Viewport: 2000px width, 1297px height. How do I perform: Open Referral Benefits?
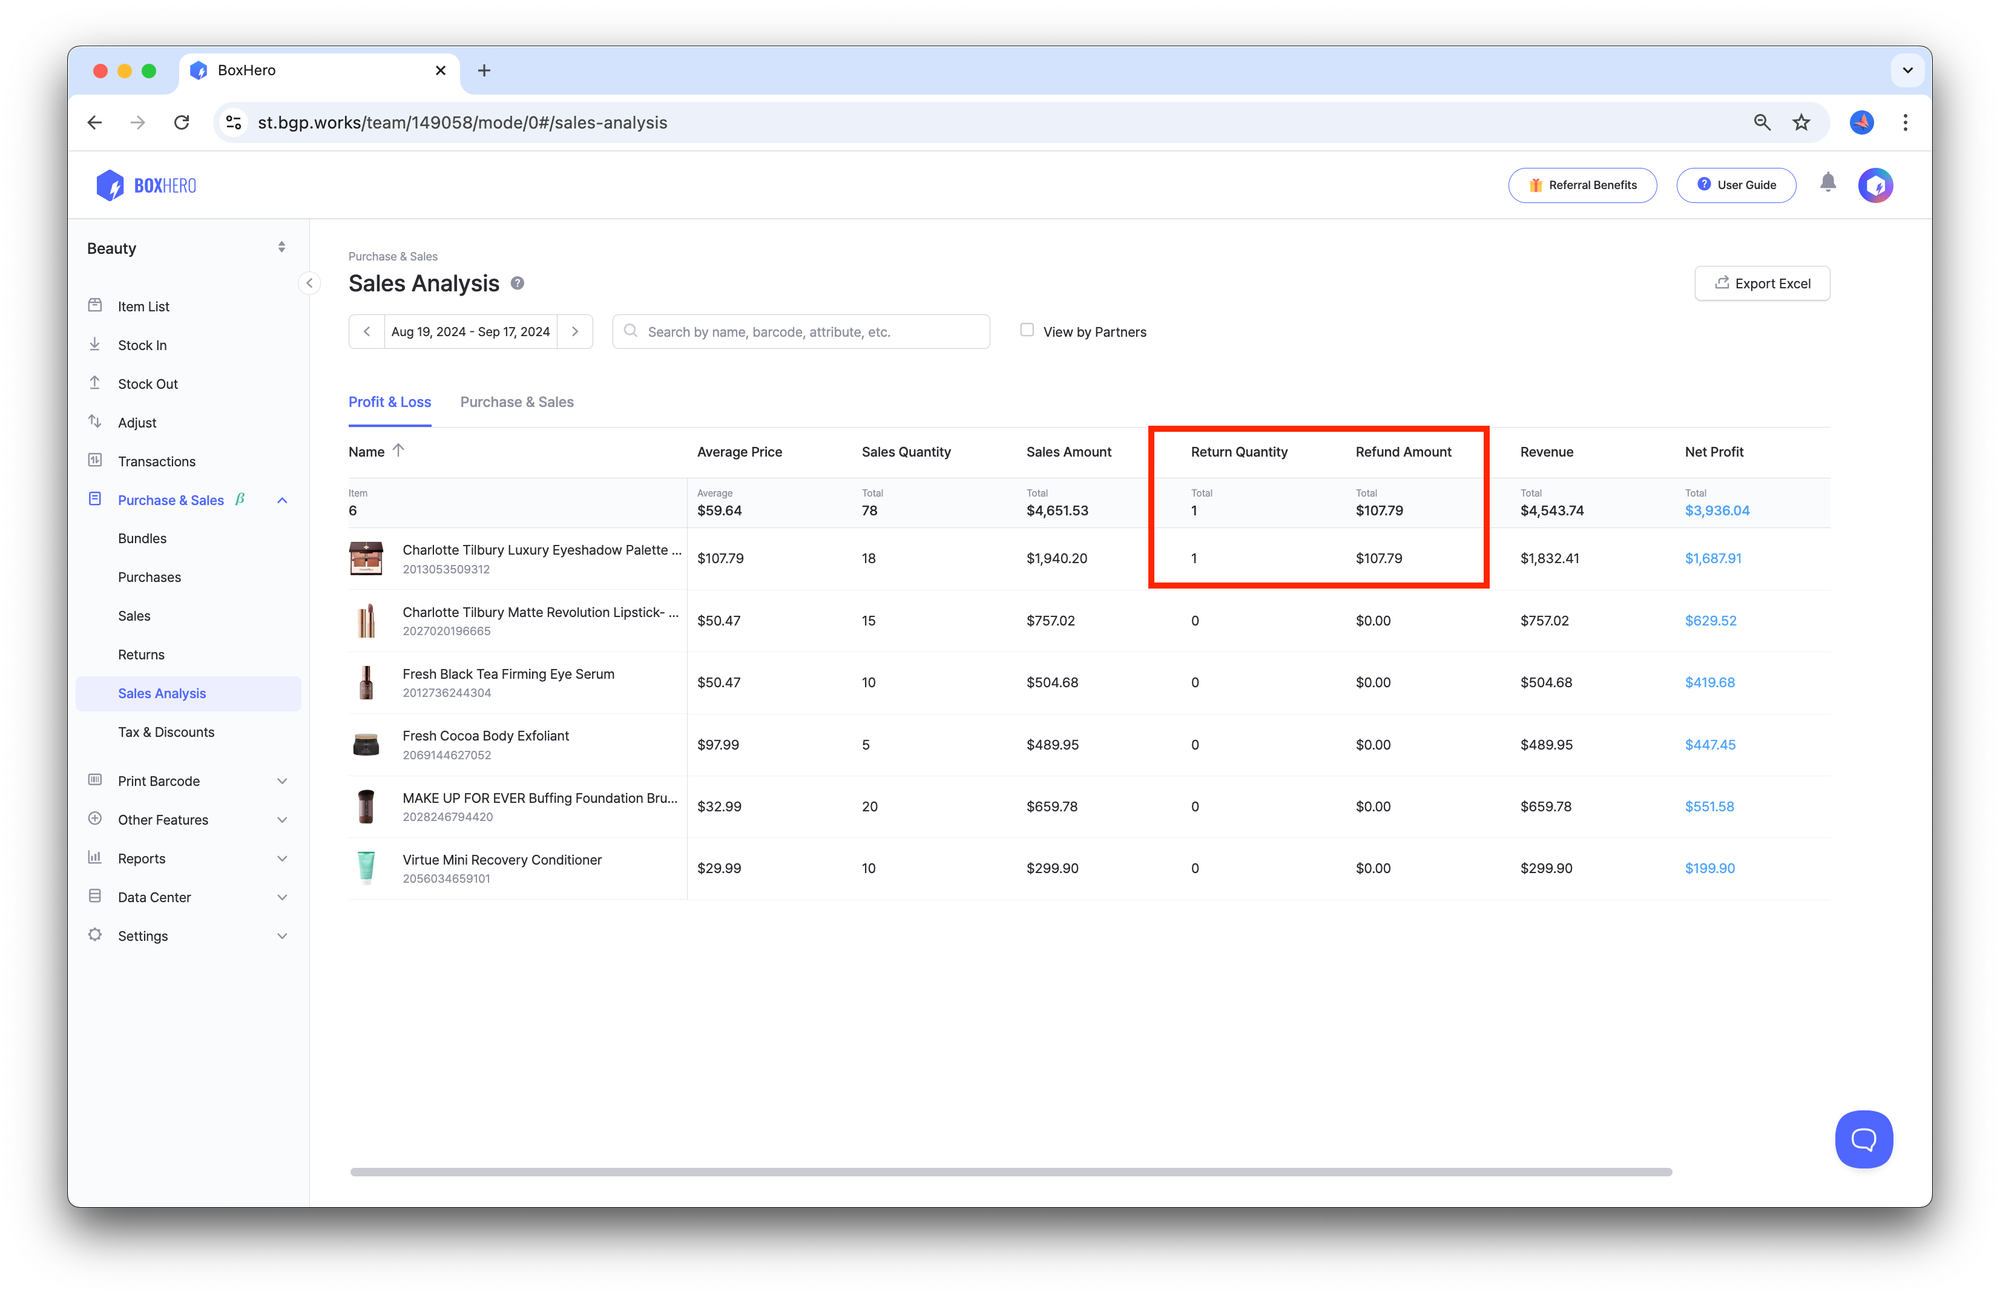(1582, 185)
